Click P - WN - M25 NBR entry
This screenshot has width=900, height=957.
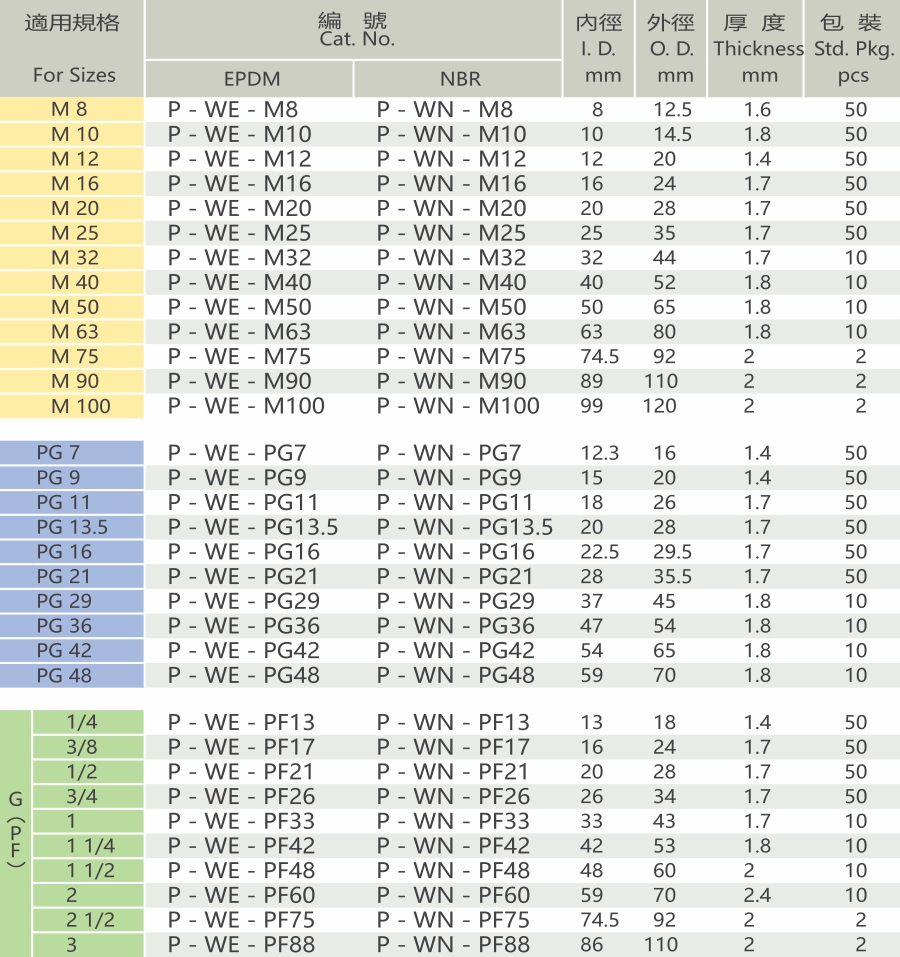pos(451,233)
